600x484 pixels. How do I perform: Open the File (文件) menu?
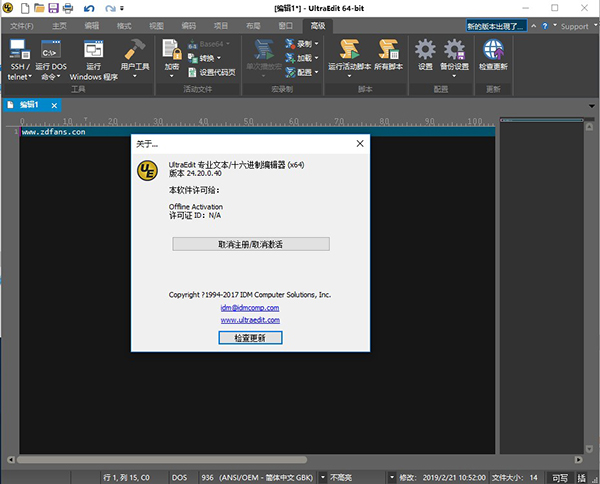tap(21, 26)
